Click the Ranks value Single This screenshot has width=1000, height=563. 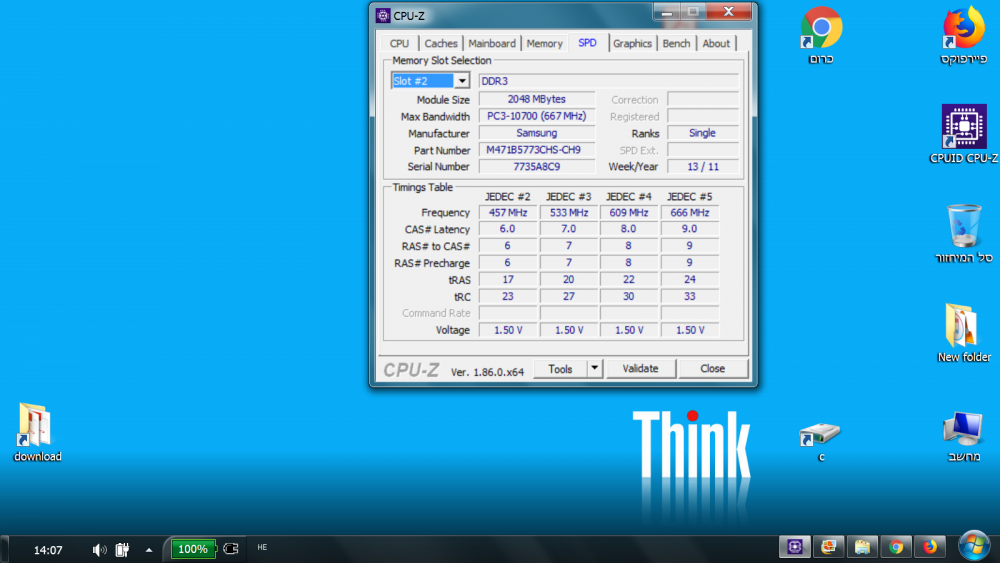702,133
